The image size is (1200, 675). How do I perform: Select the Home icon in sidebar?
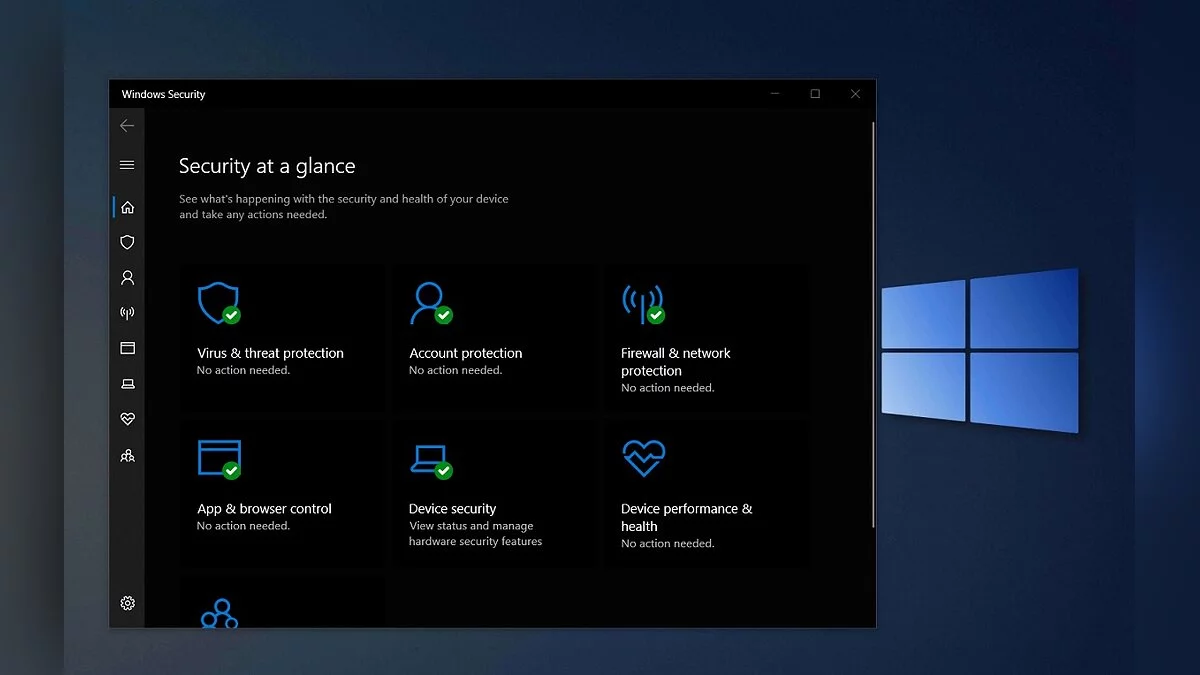(127, 207)
